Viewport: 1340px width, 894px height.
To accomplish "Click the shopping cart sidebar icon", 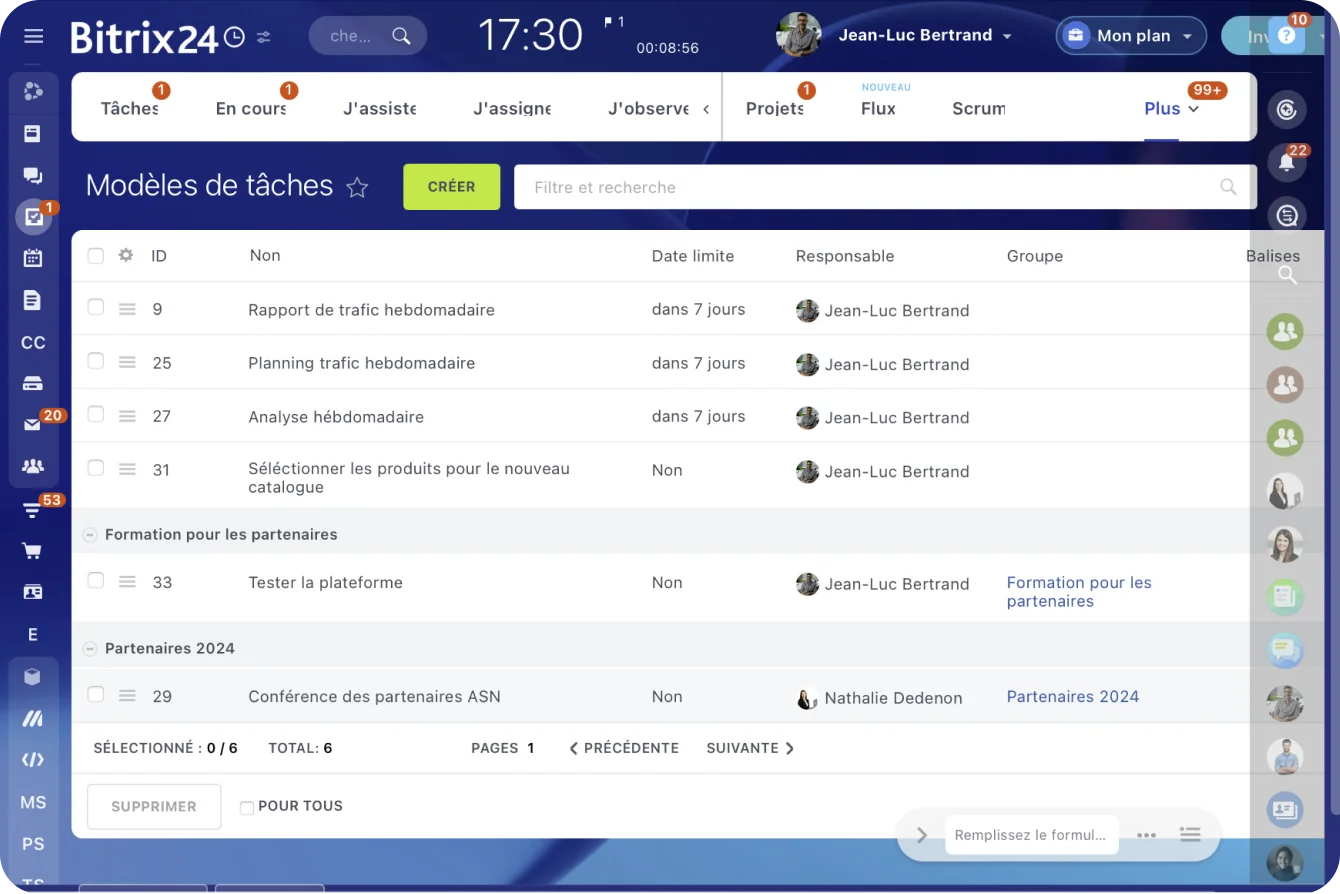I will (x=33, y=551).
